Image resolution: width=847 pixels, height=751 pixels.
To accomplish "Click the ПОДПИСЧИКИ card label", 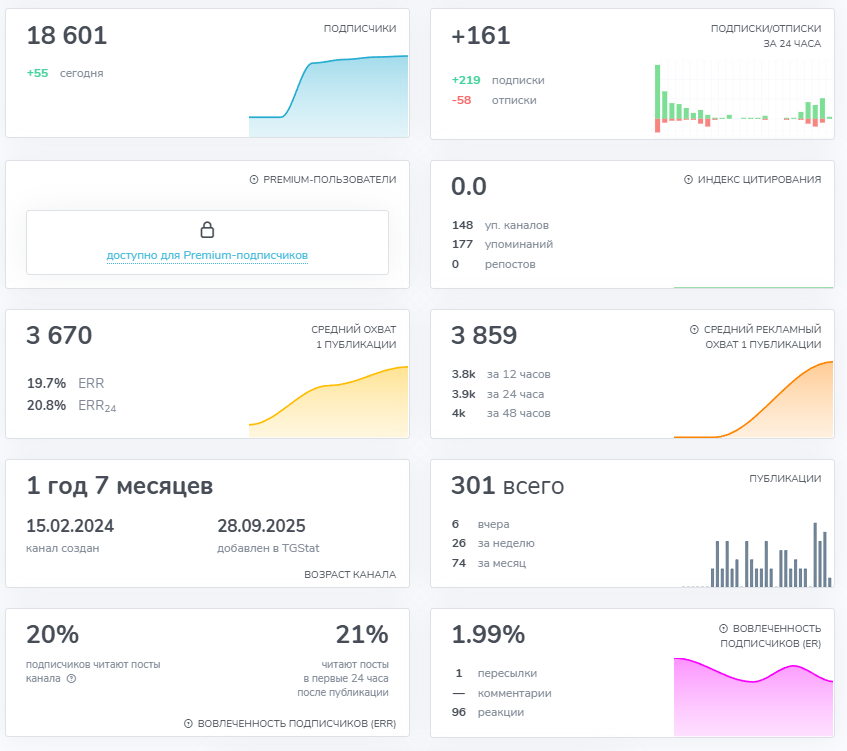I will click(360, 28).
